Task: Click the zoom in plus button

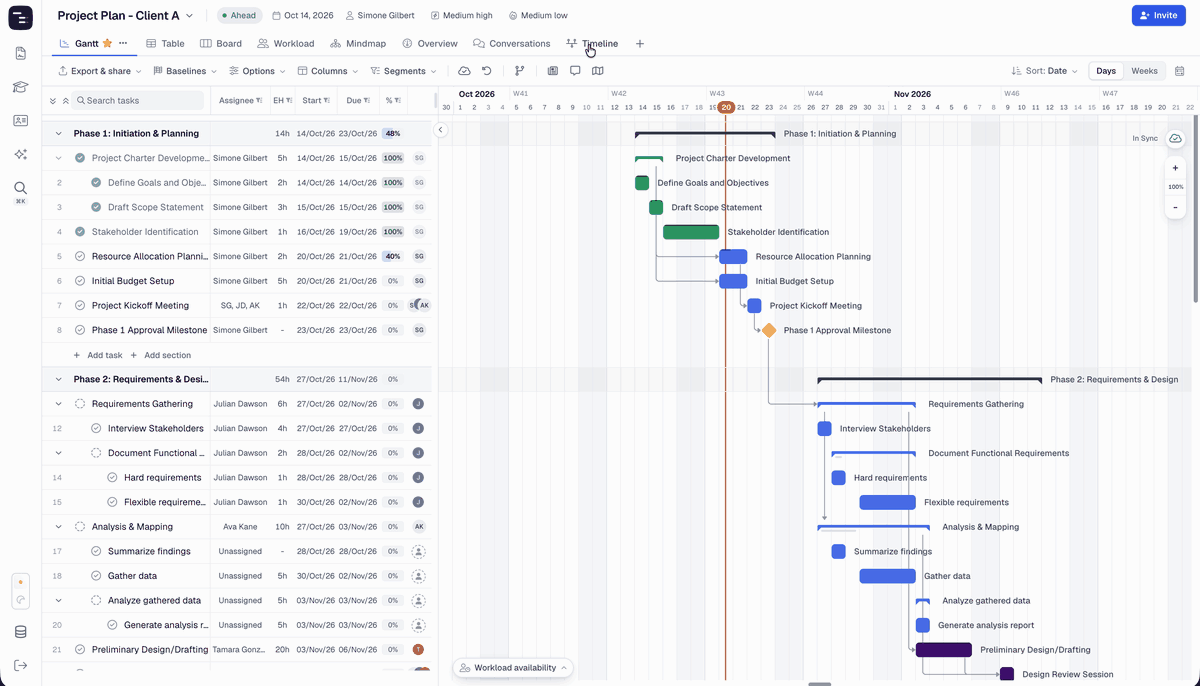Action: (x=1175, y=168)
